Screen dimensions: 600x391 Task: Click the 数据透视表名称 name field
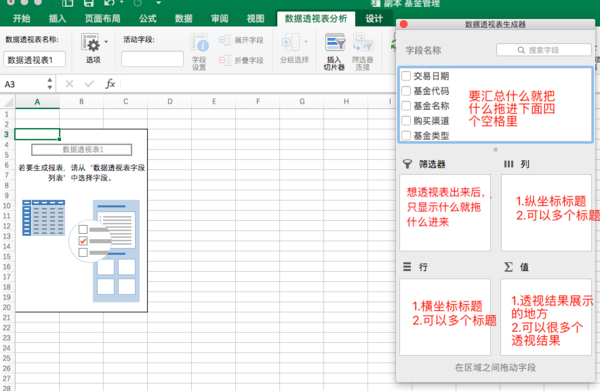pyautogui.click(x=34, y=60)
